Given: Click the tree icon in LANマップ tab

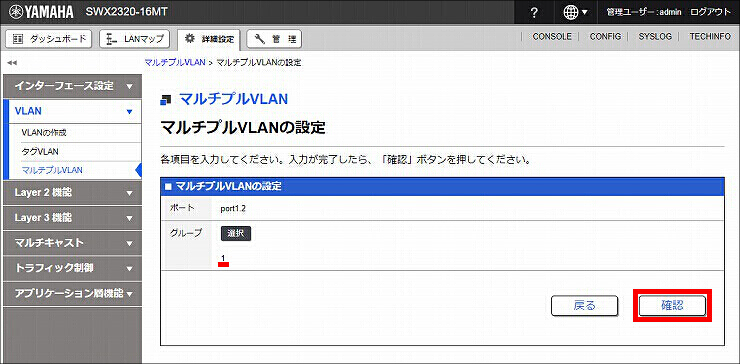Looking at the screenshot, I should [x=111, y=39].
